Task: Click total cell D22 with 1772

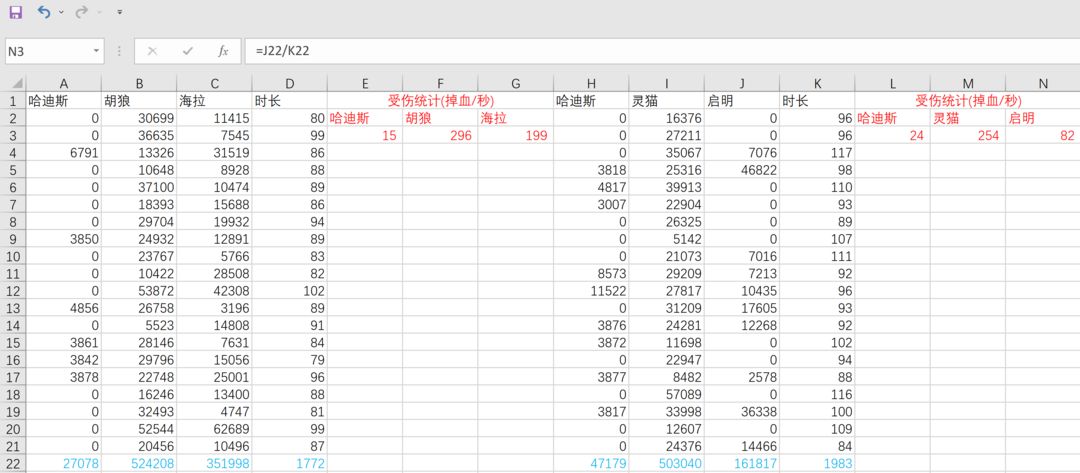Action: point(289,463)
